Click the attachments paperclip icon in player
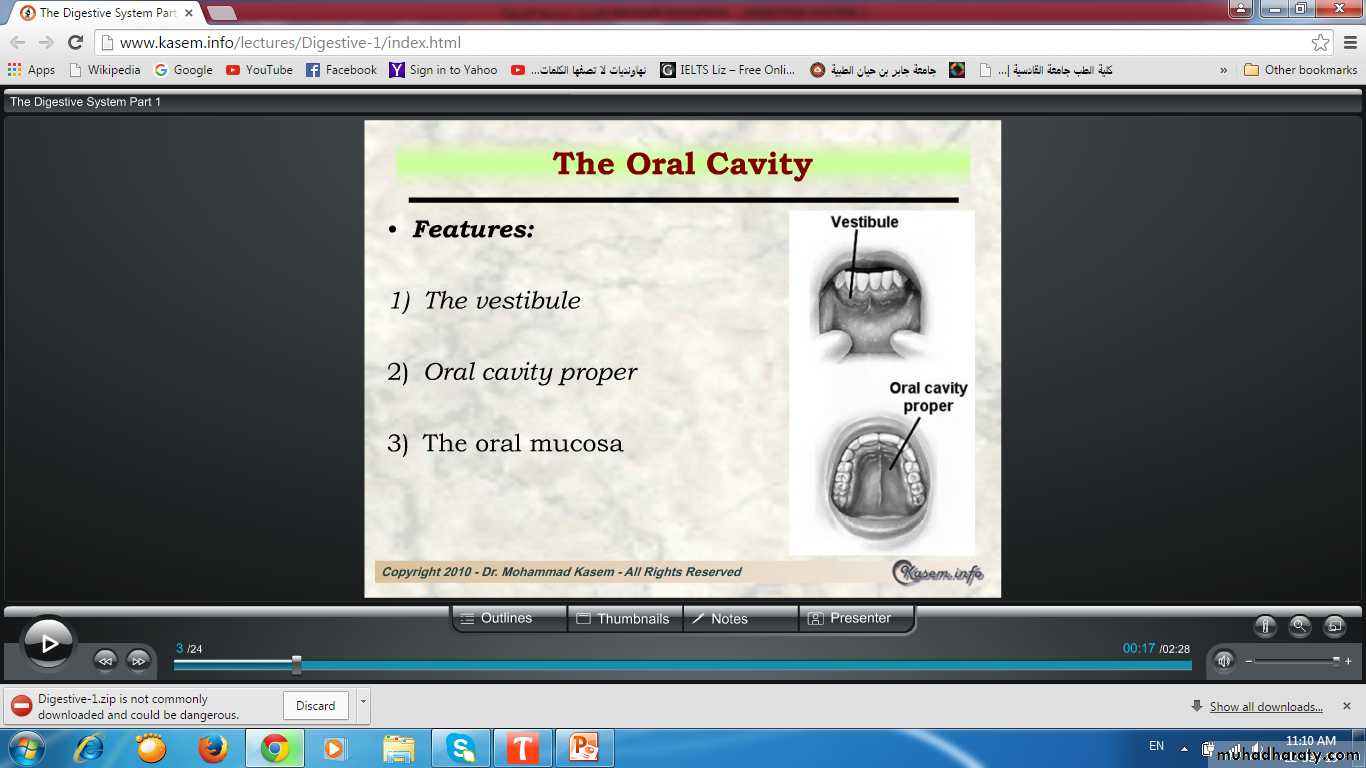Image resolution: width=1366 pixels, height=768 pixels. point(1265,627)
